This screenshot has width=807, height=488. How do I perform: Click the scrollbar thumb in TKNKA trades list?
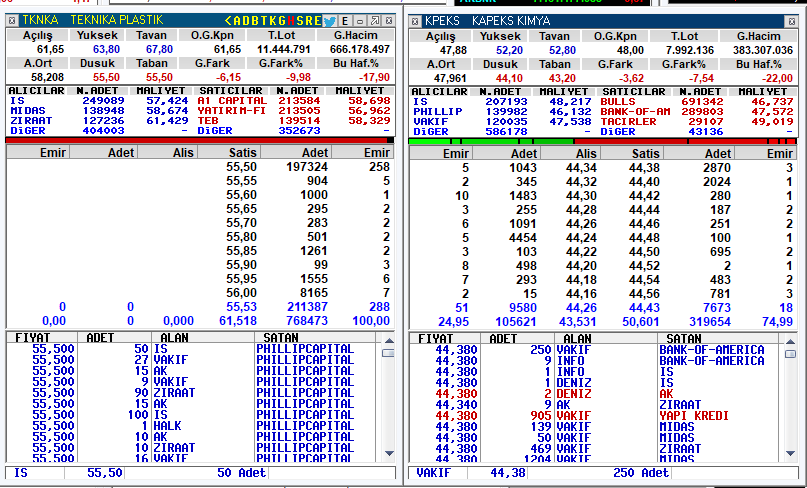tap(389, 353)
